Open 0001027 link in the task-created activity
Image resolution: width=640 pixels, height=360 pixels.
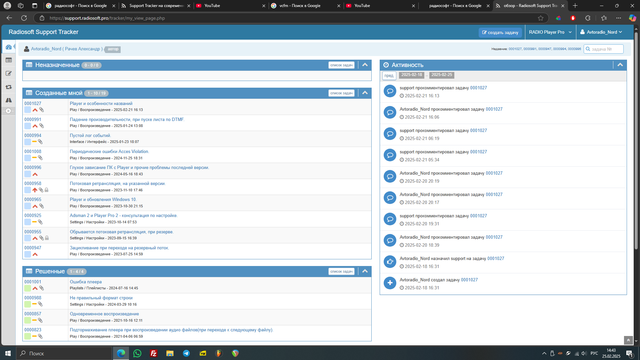[469, 280]
